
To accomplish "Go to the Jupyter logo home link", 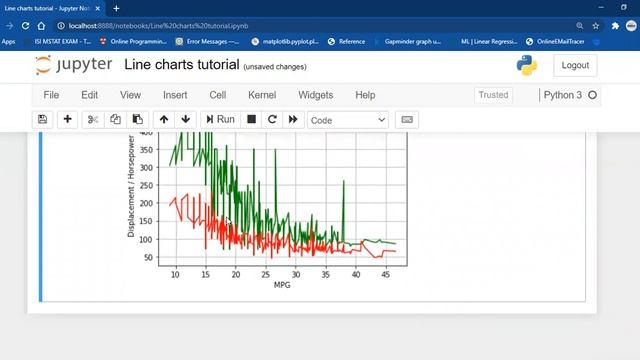I will [x=74, y=65].
